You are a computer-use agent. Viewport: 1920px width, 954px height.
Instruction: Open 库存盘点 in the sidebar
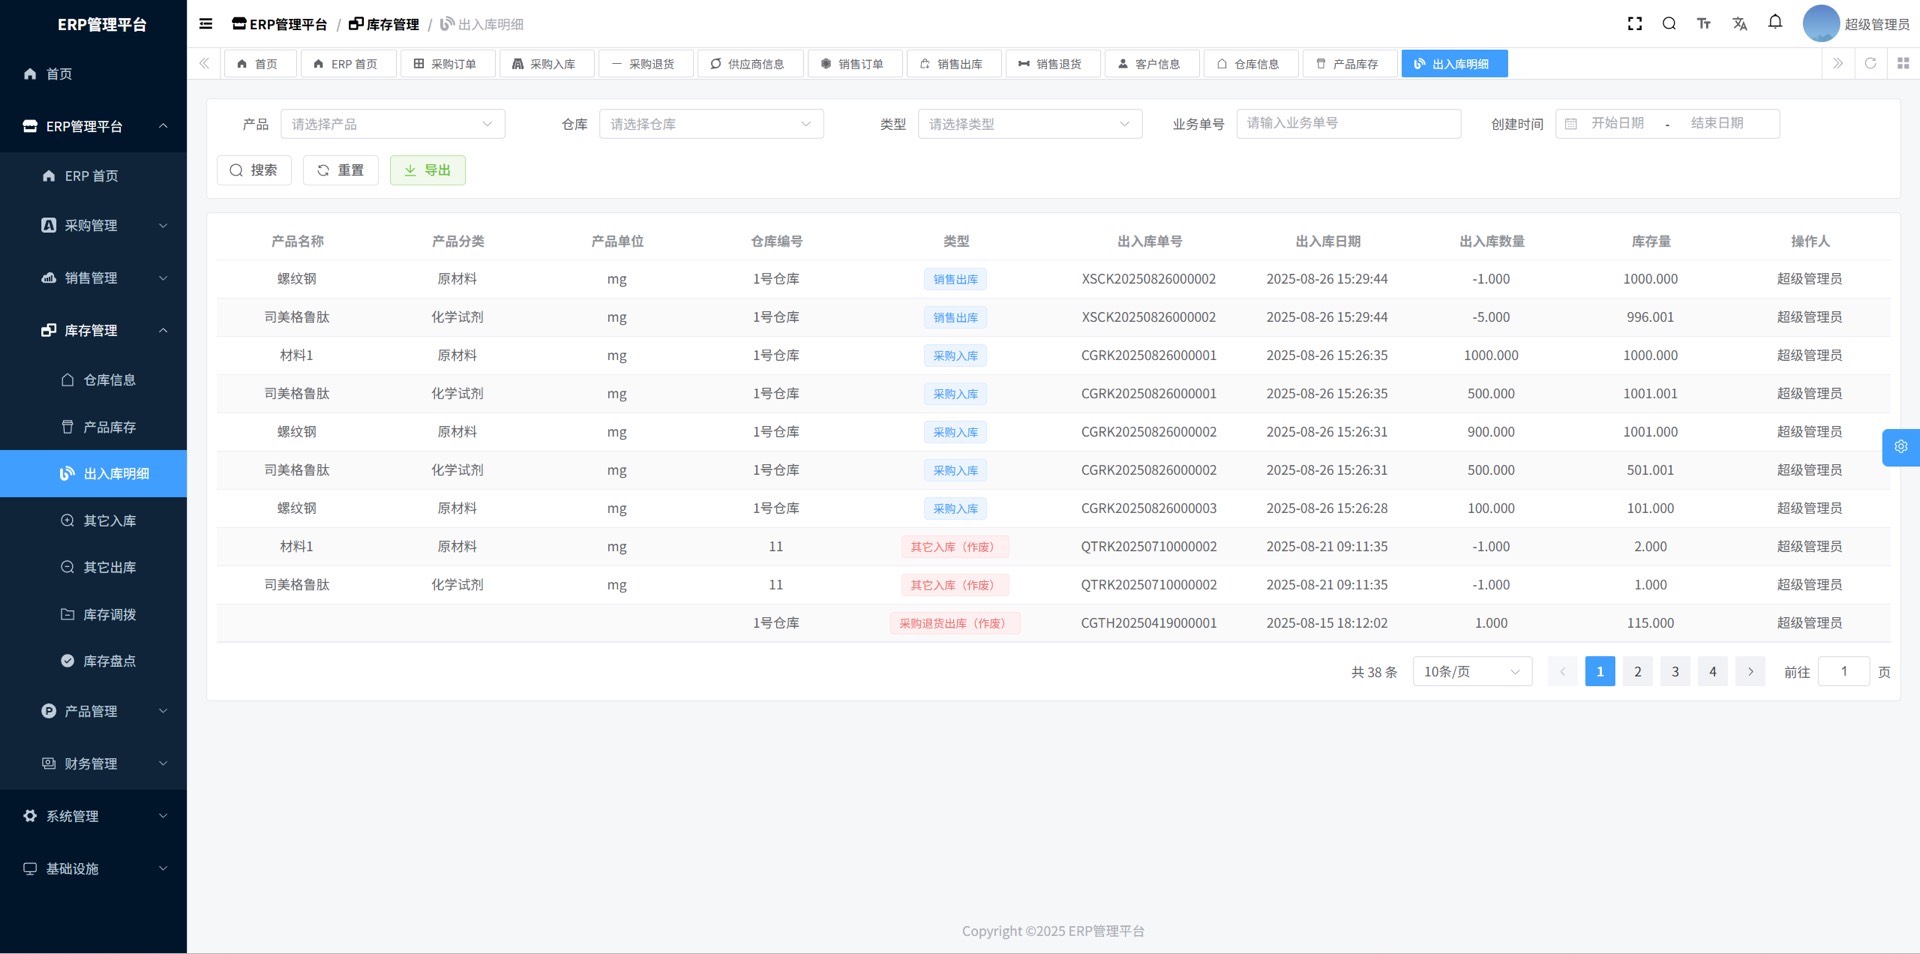pyautogui.click(x=109, y=661)
